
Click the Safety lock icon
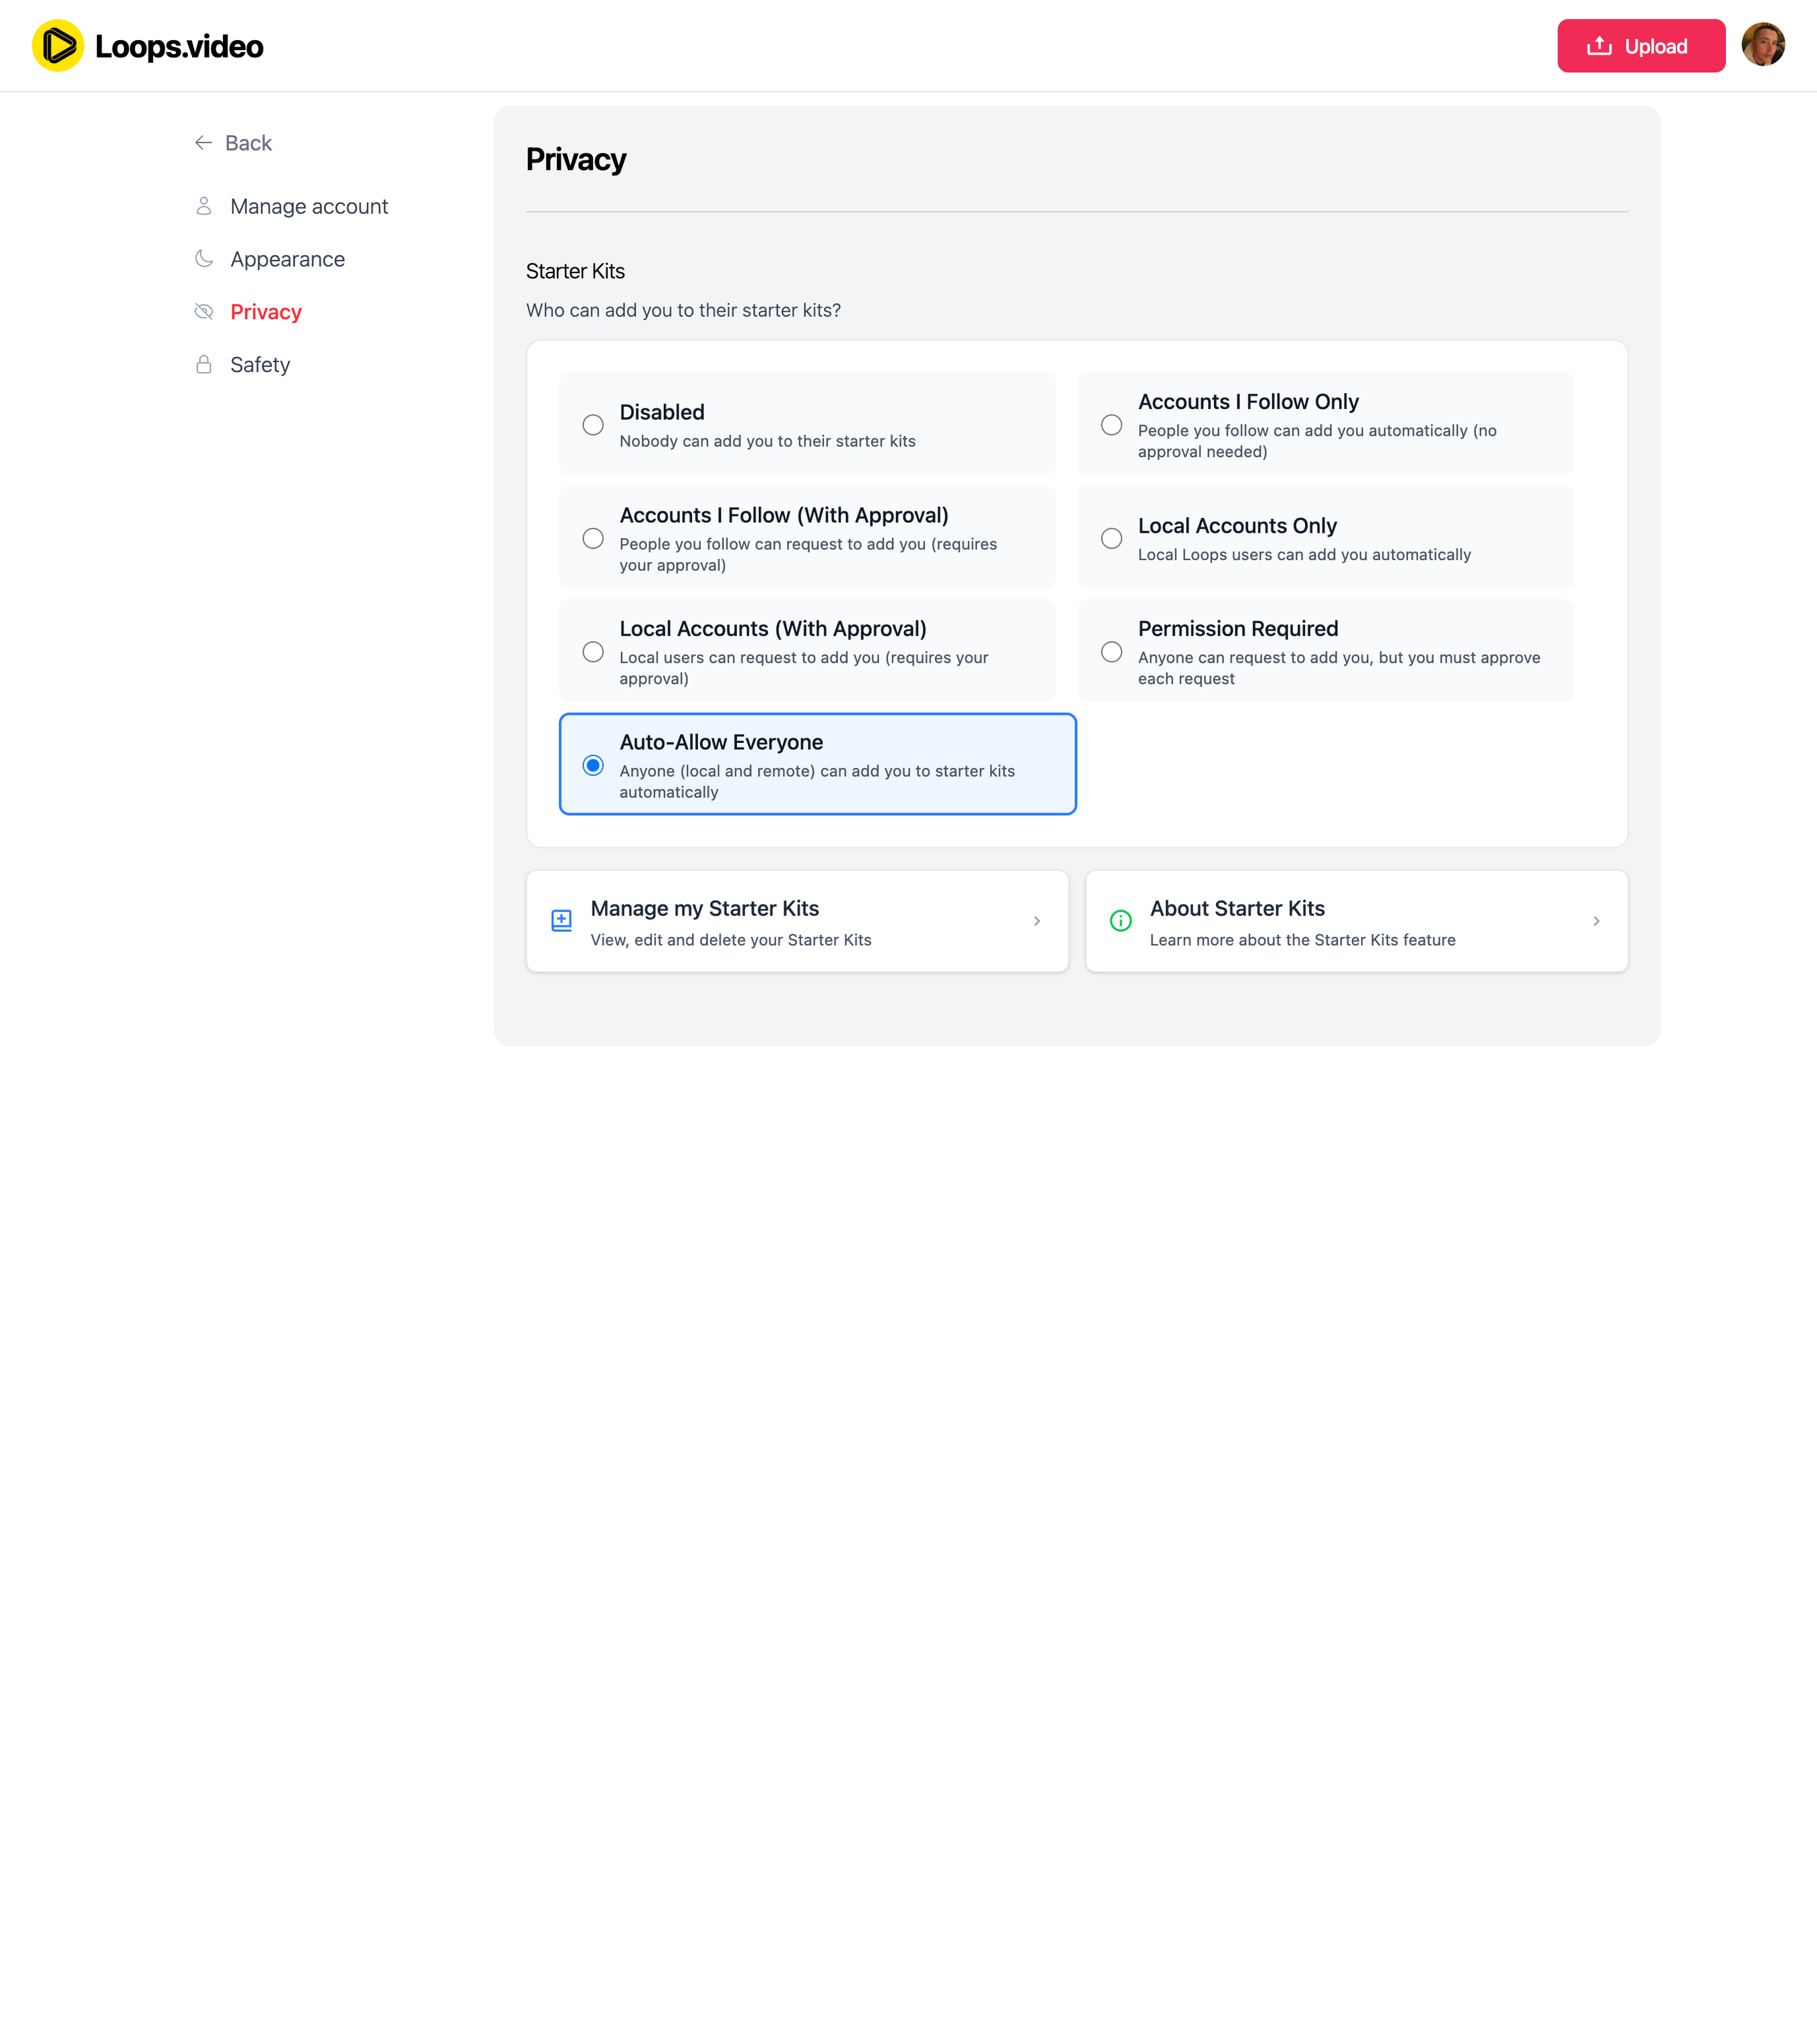[204, 364]
